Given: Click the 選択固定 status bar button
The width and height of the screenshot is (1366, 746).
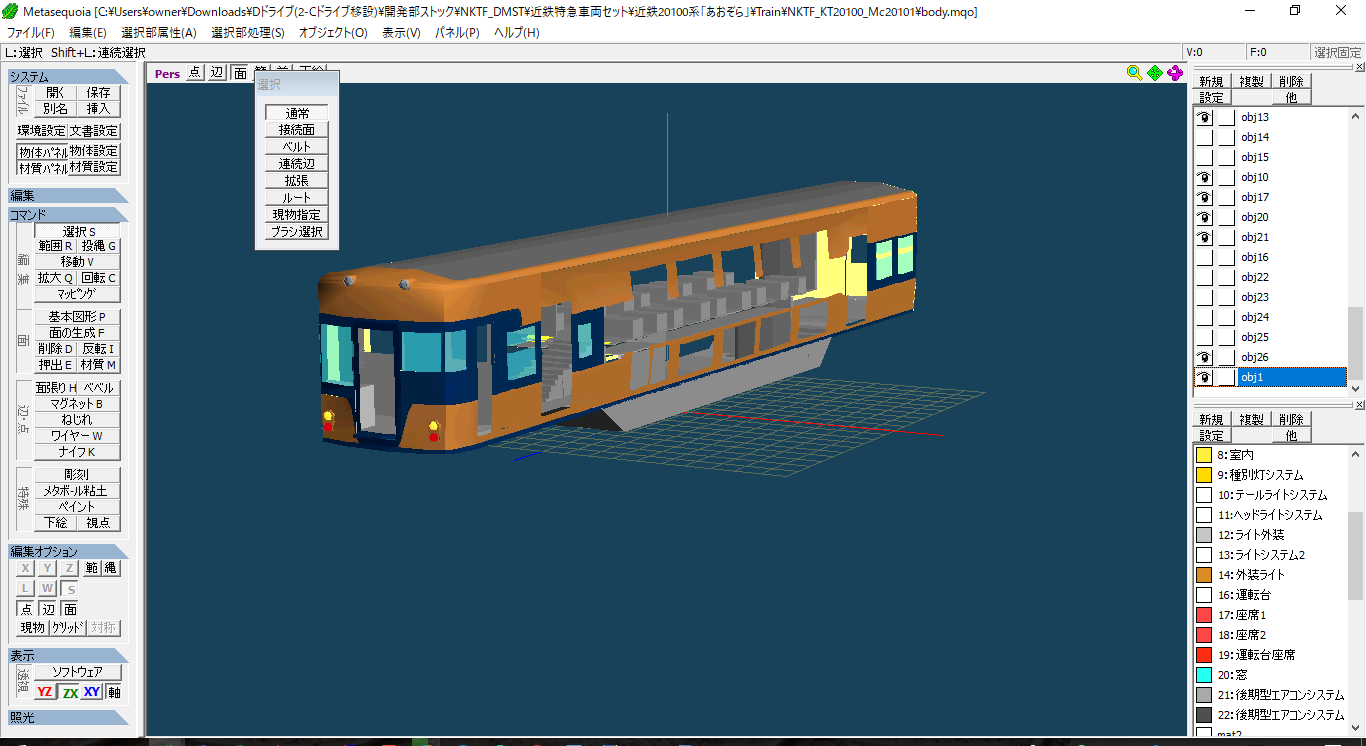Looking at the screenshot, I should click(1338, 52).
